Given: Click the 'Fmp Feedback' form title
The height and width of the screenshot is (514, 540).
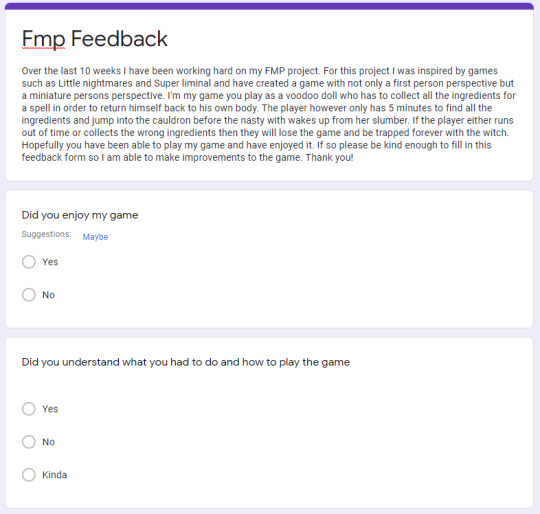Looking at the screenshot, I should 95,39.
